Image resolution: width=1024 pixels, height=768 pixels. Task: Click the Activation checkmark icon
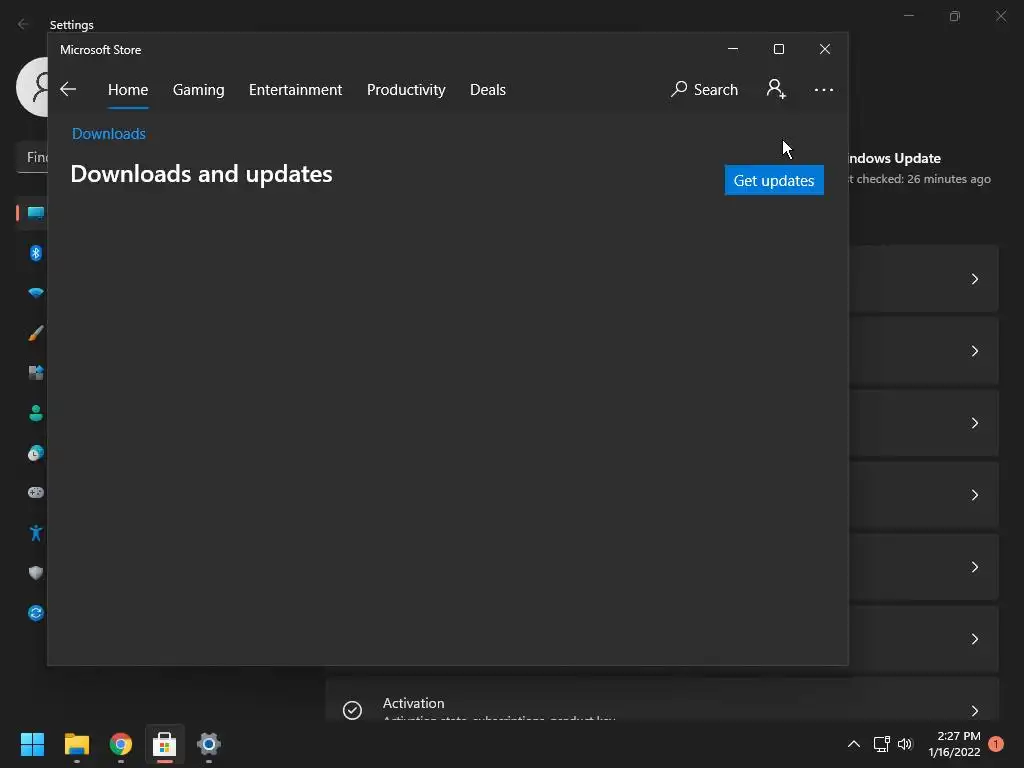tap(352, 710)
